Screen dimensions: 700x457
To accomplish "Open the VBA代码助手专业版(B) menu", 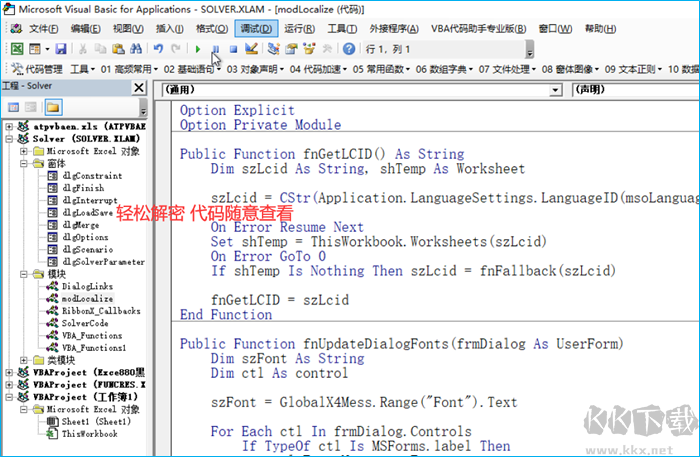I will point(479,29).
